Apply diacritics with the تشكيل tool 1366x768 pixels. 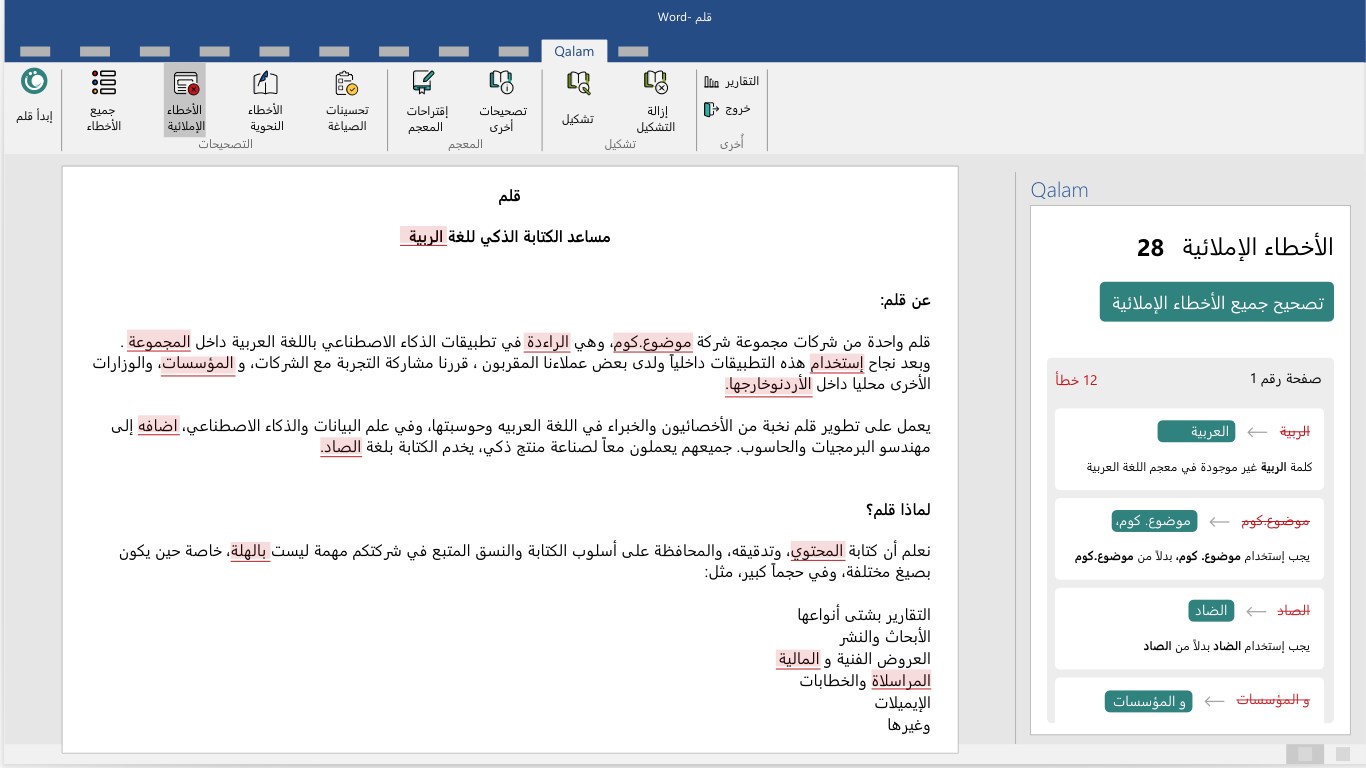pyautogui.click(x=577, y=97)
